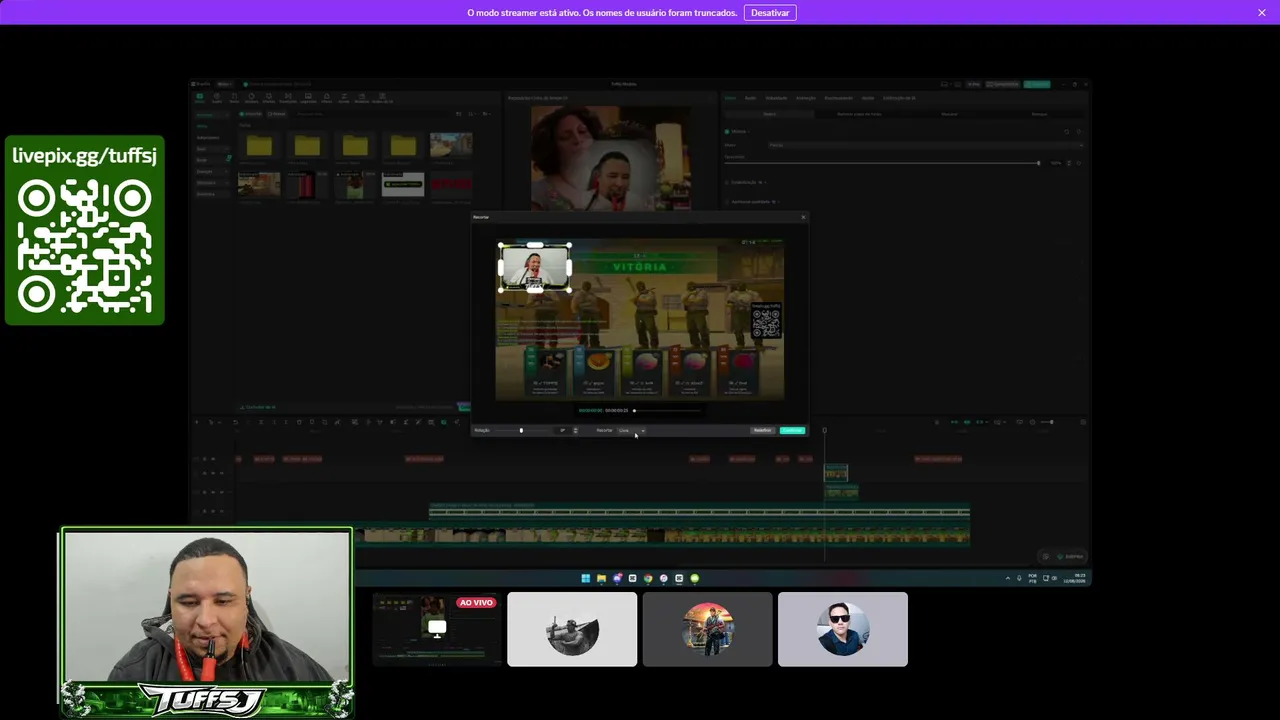This screenshot has height=720, width=1280.
Task: Open File Explorer from the shared taskbar
Action: click(x=601, y=578)
